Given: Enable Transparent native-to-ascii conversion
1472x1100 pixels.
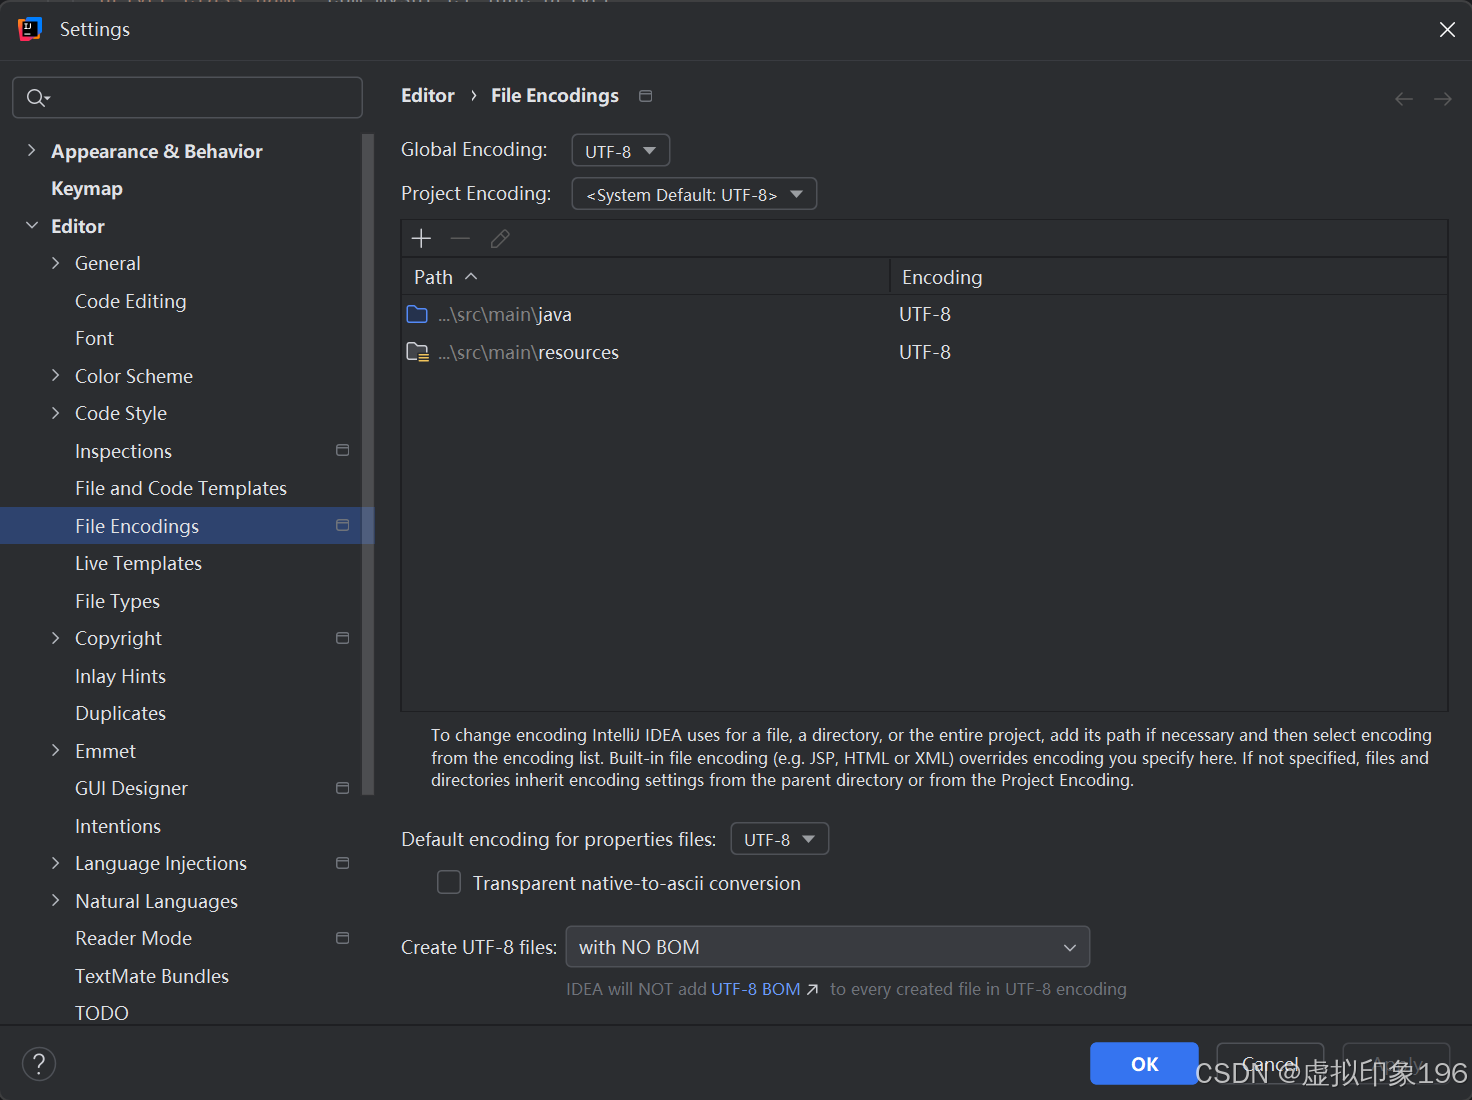Looking at the screenshot, I should [x=449, y=882].
